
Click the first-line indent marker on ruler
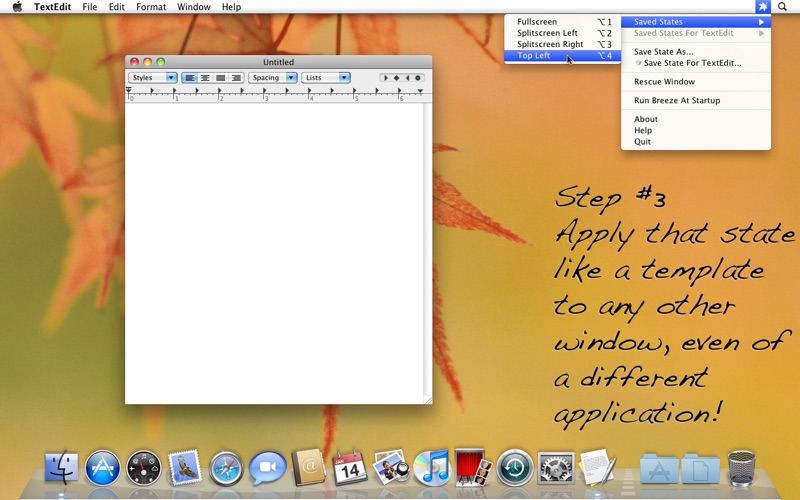(129, 89)
